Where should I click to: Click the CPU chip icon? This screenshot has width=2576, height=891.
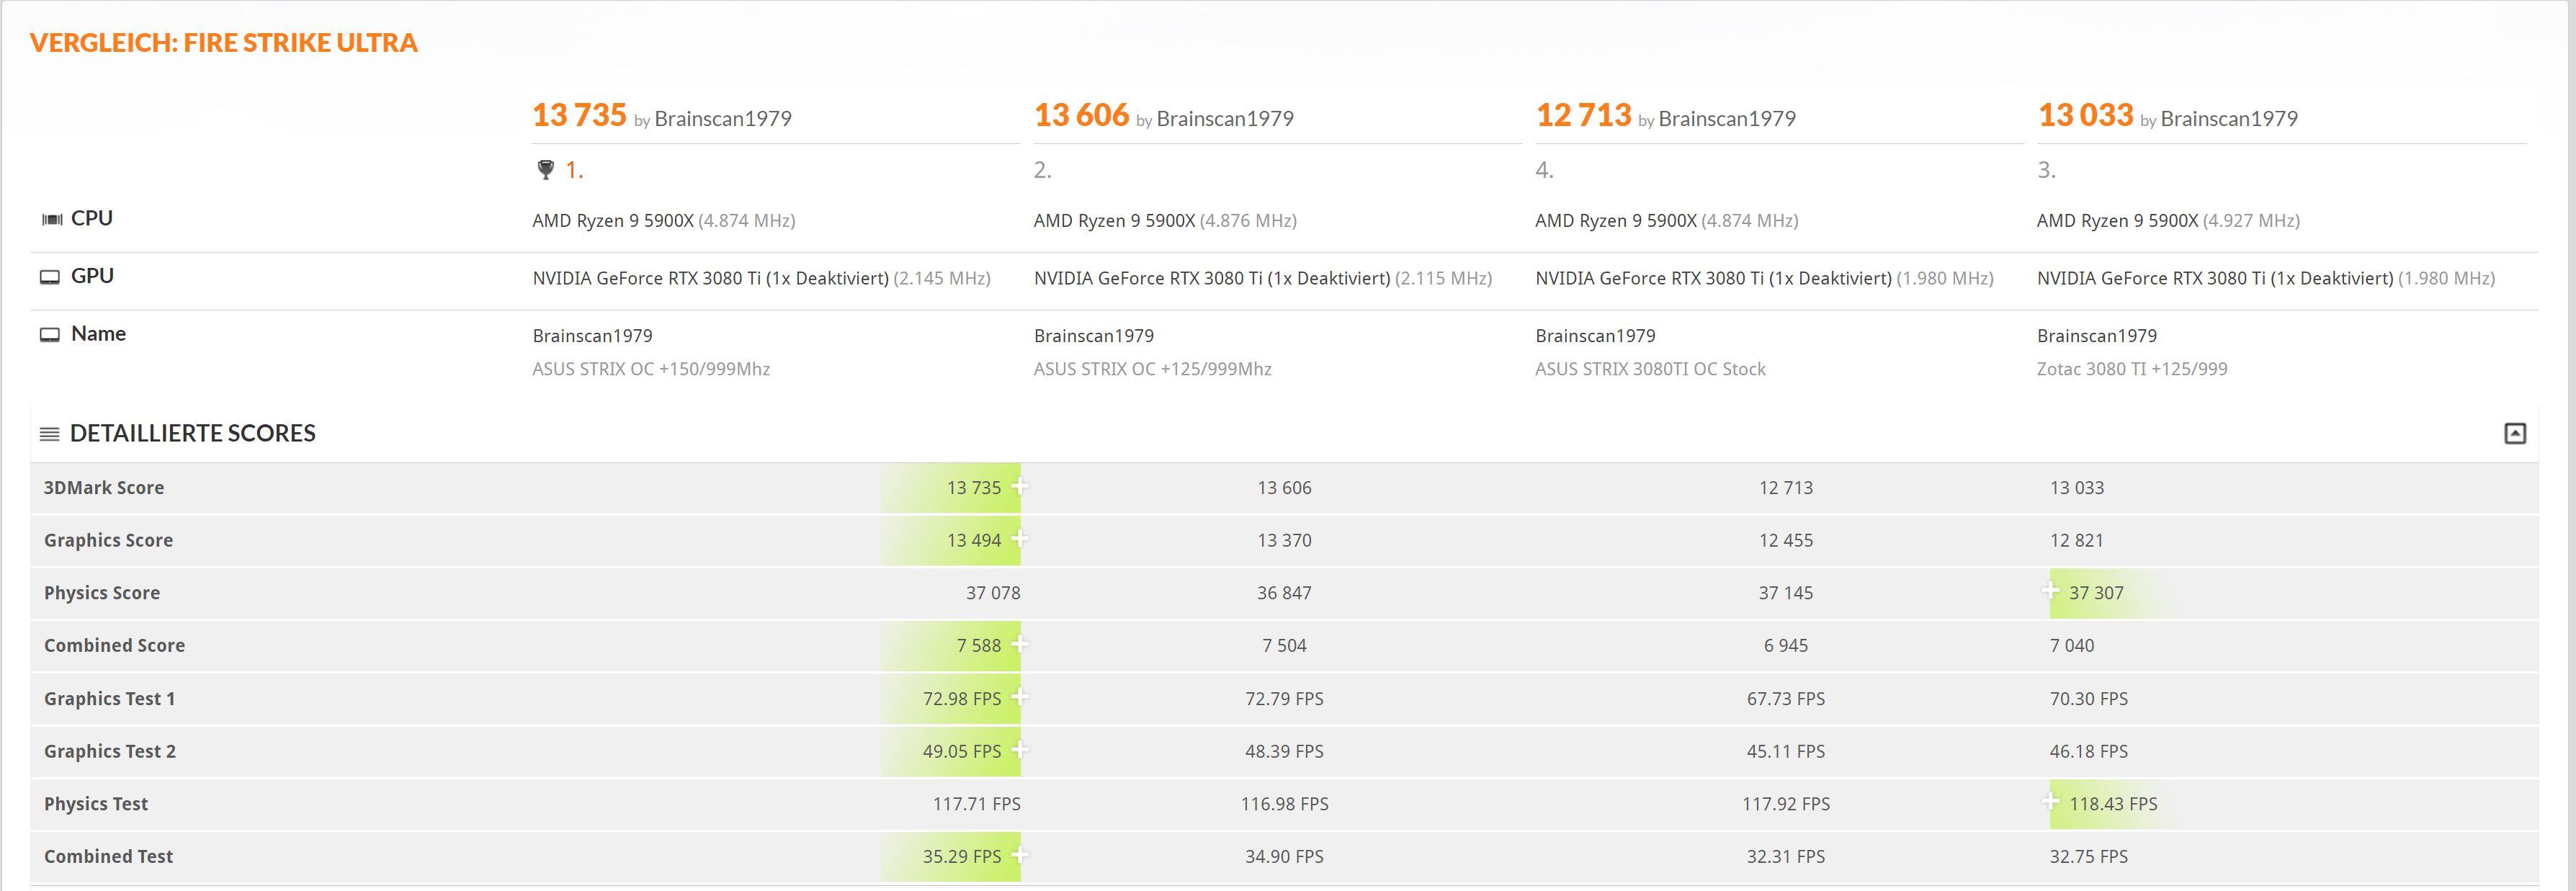point(52,219)
